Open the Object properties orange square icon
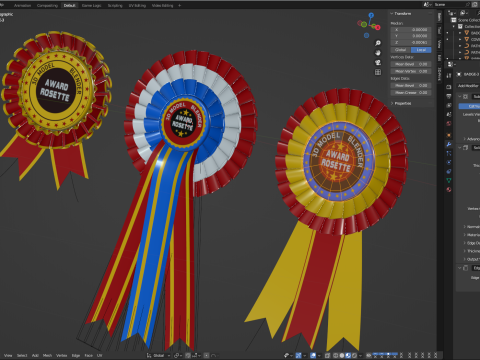Image resolution: width=480 pixels, height=360 pixels. (449, 135)
